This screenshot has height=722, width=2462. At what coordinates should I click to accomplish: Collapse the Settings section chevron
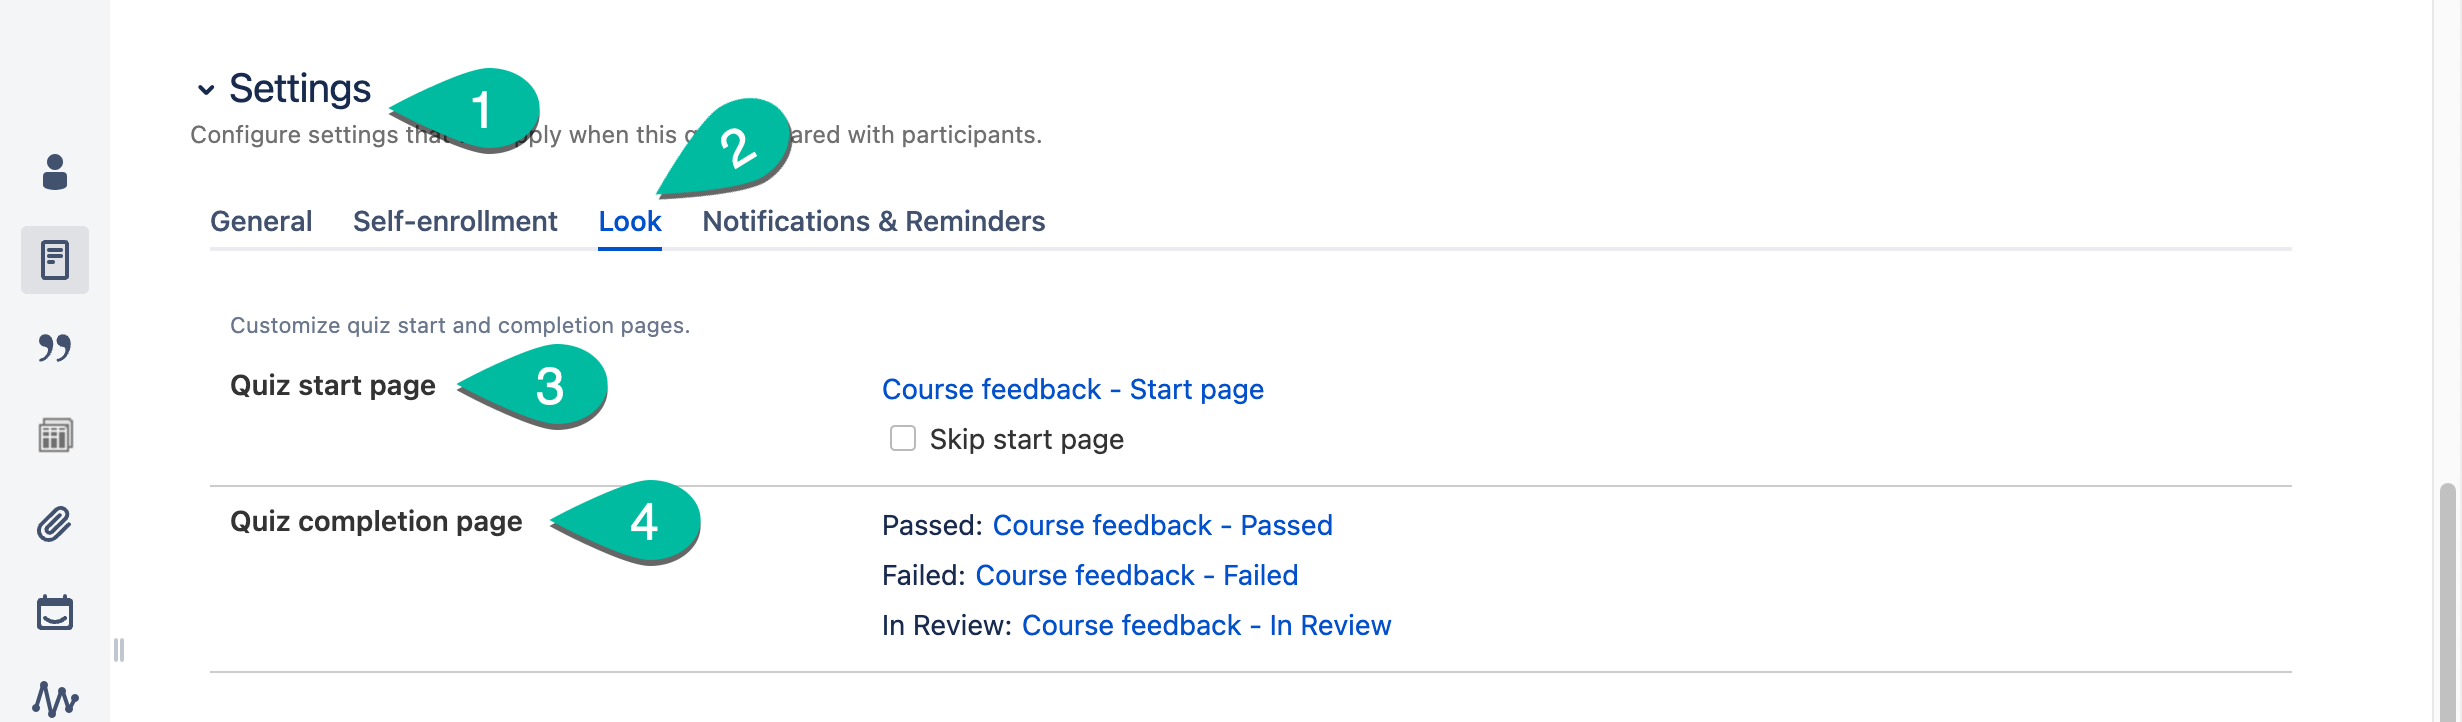click(x=206, y=90)
